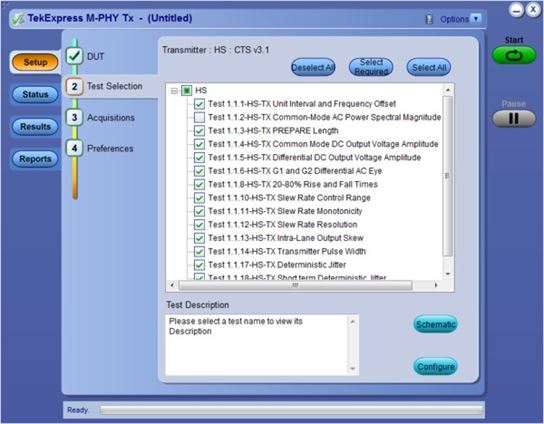The width and height of the screenshot is (544, 424).
Task: Close the TekExpress window
Action: point(533,10)
